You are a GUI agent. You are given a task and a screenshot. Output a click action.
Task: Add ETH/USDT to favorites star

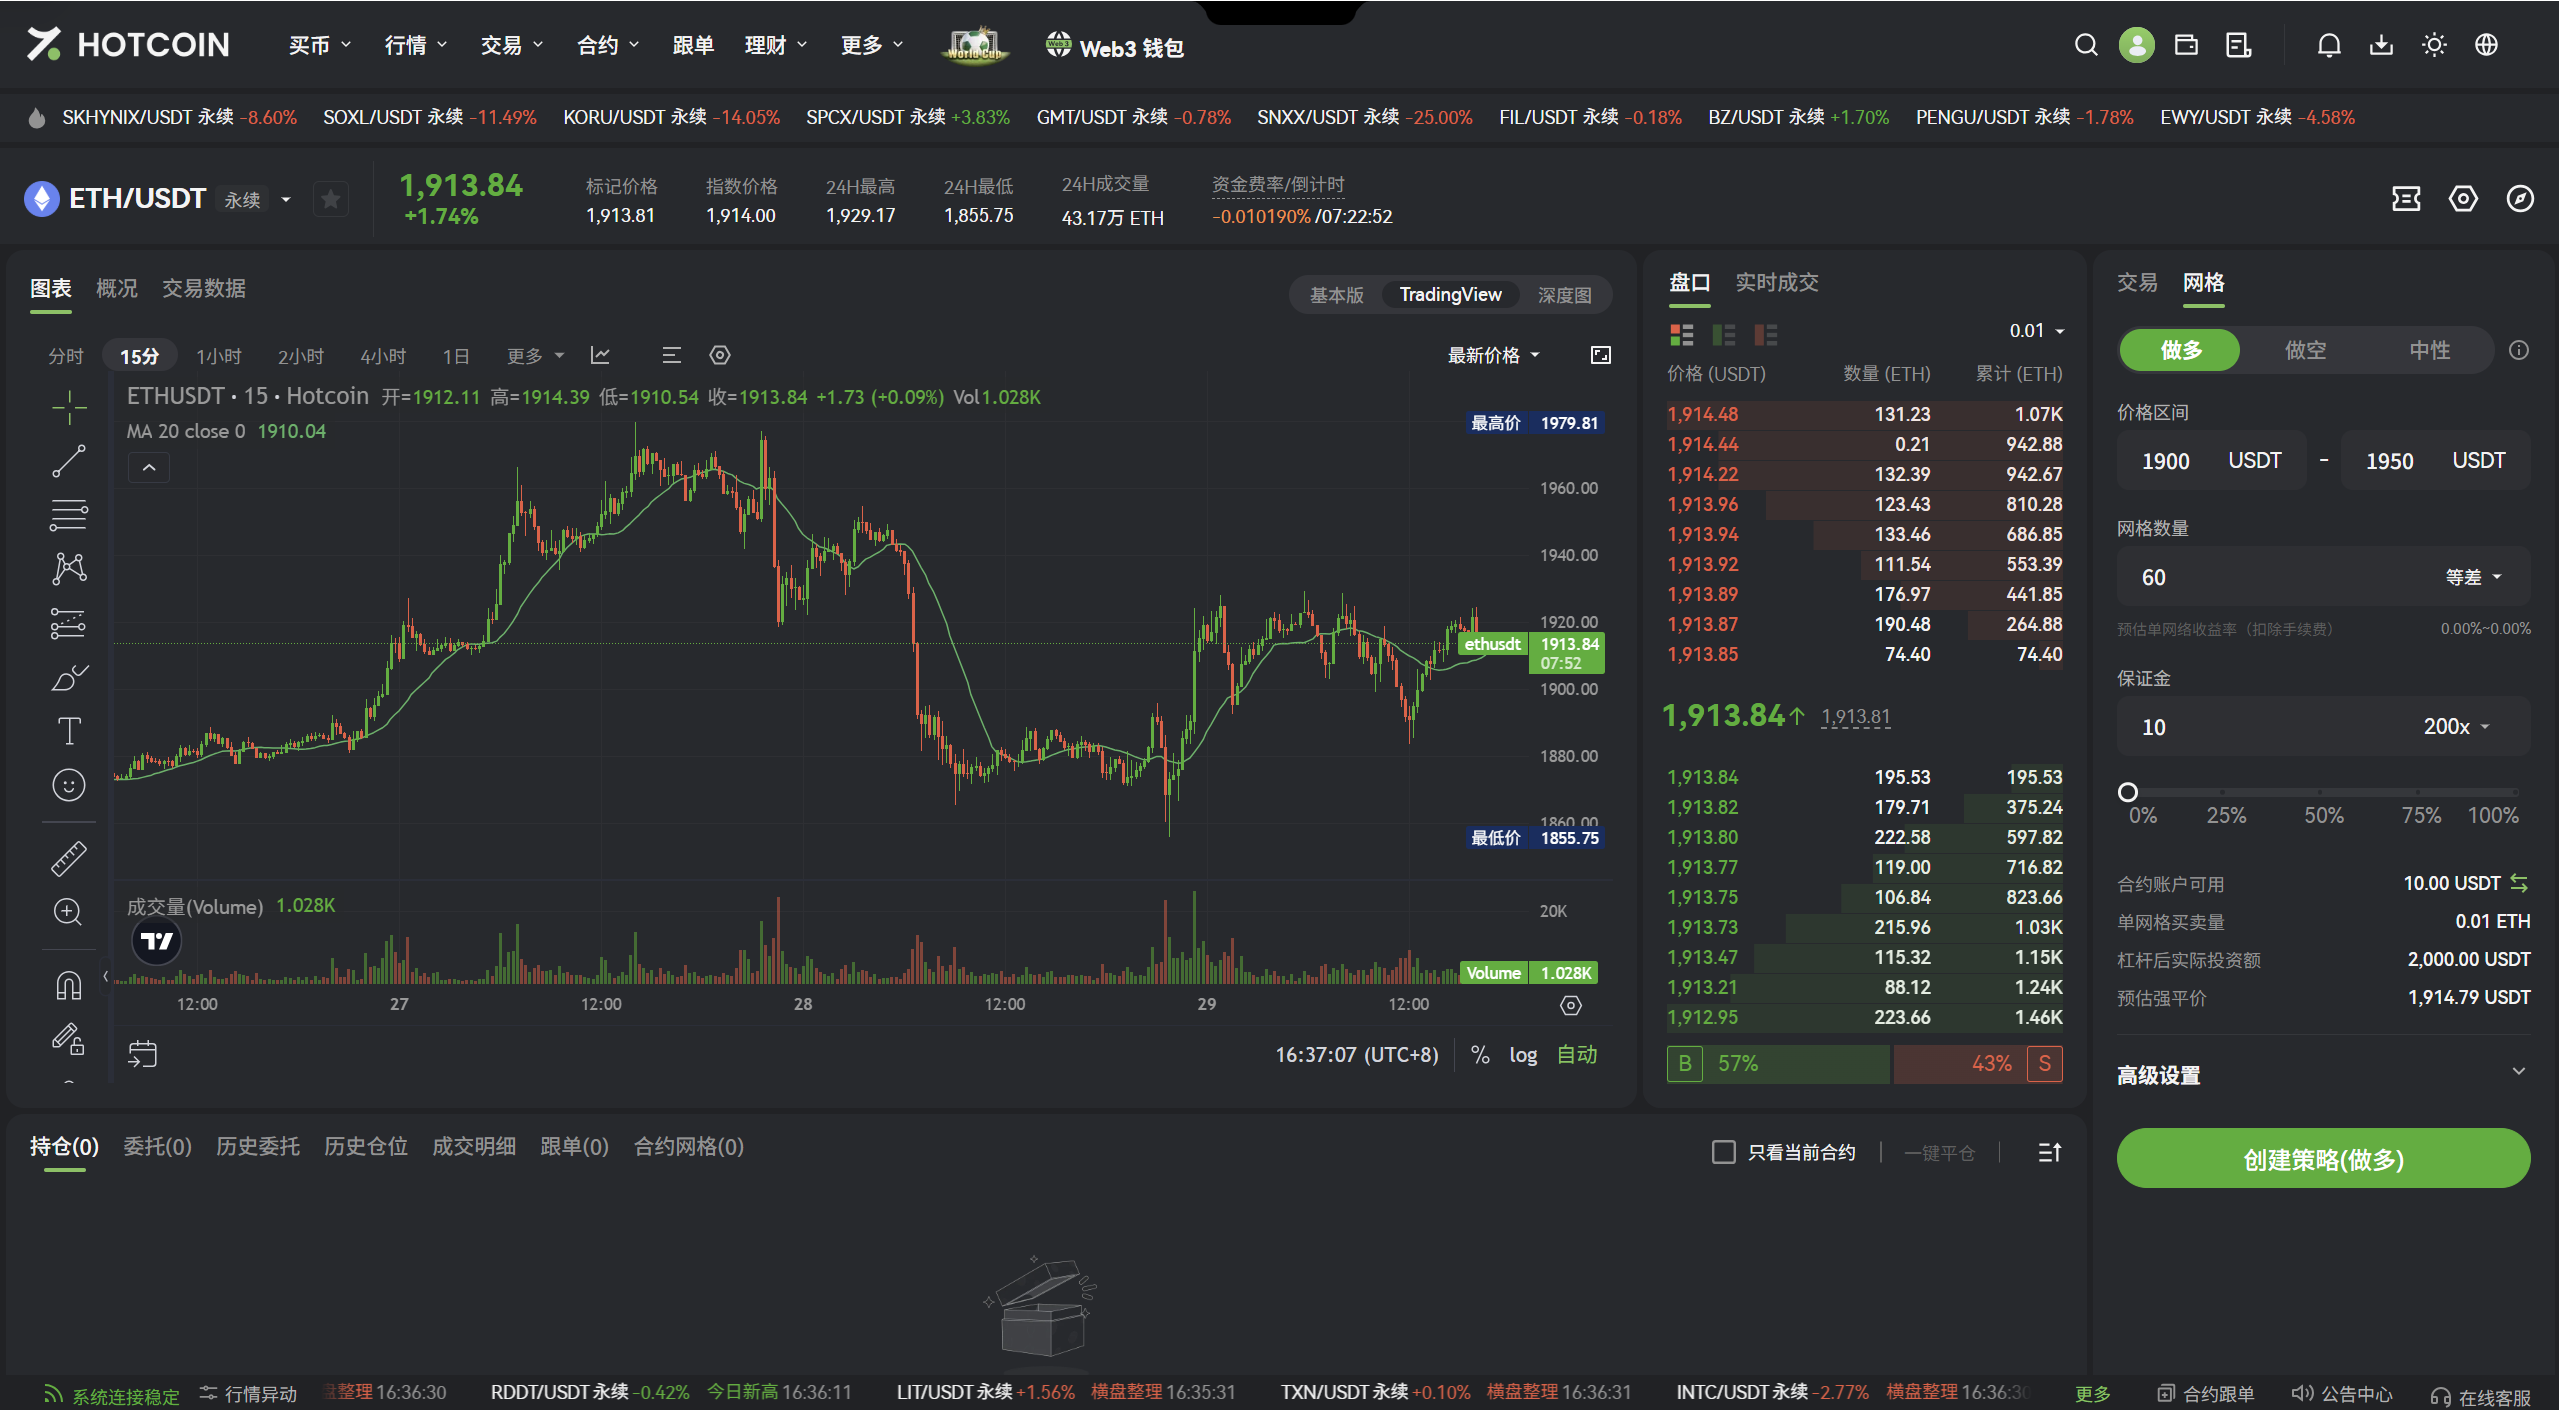(x=331, y=199)
